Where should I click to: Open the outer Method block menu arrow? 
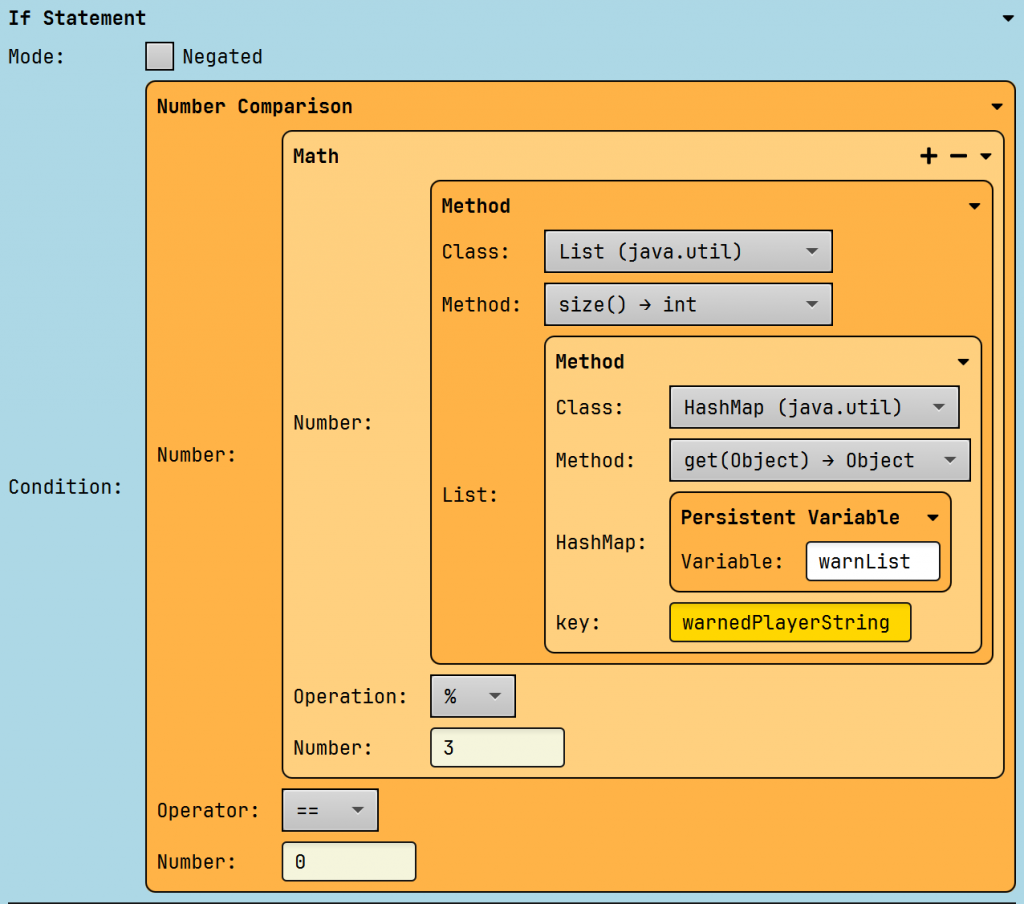(x=974, y=206)
